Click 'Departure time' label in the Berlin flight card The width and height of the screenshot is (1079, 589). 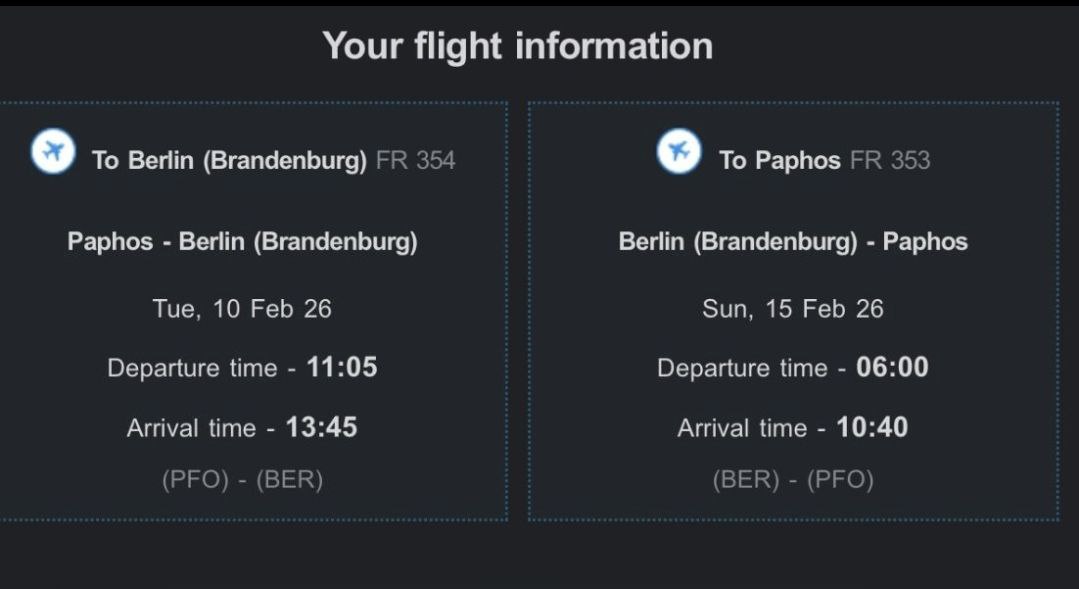tap(192, 368)
